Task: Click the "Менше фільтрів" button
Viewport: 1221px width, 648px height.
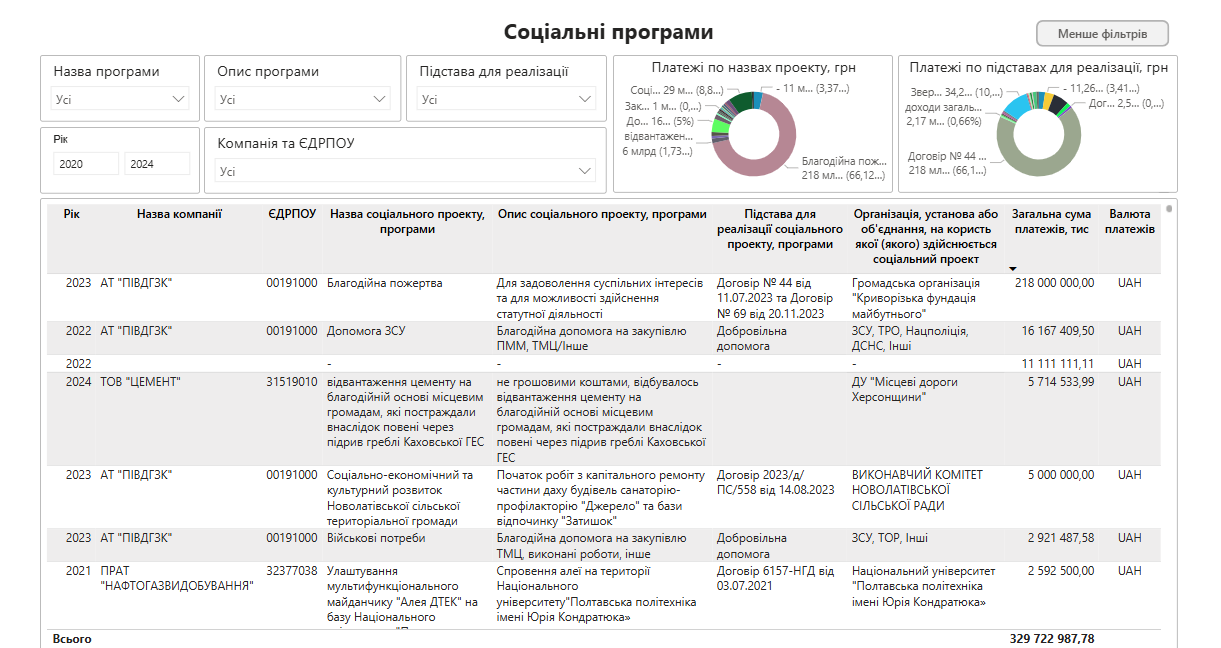Action: [x=1102, y=34]
